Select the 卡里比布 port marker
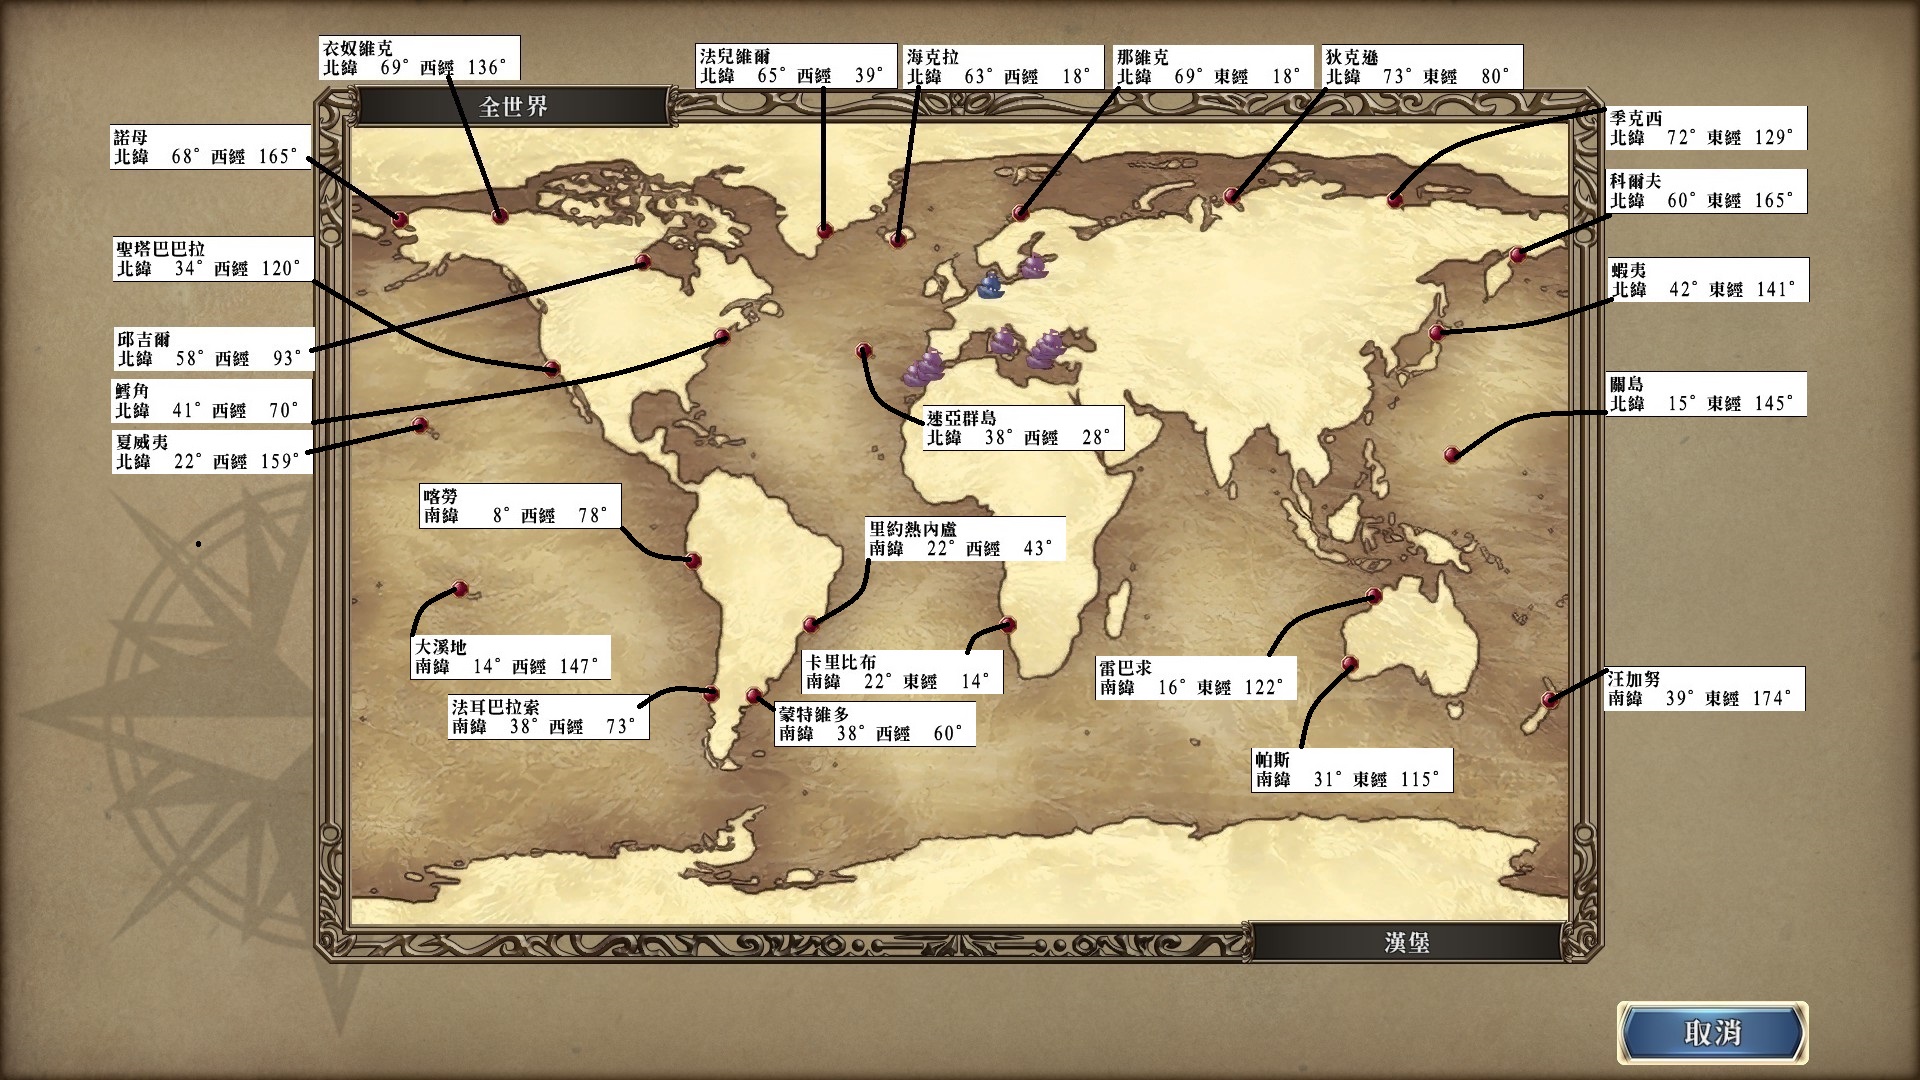This screenshot has width=1920, height=1080. point(1008,625)
